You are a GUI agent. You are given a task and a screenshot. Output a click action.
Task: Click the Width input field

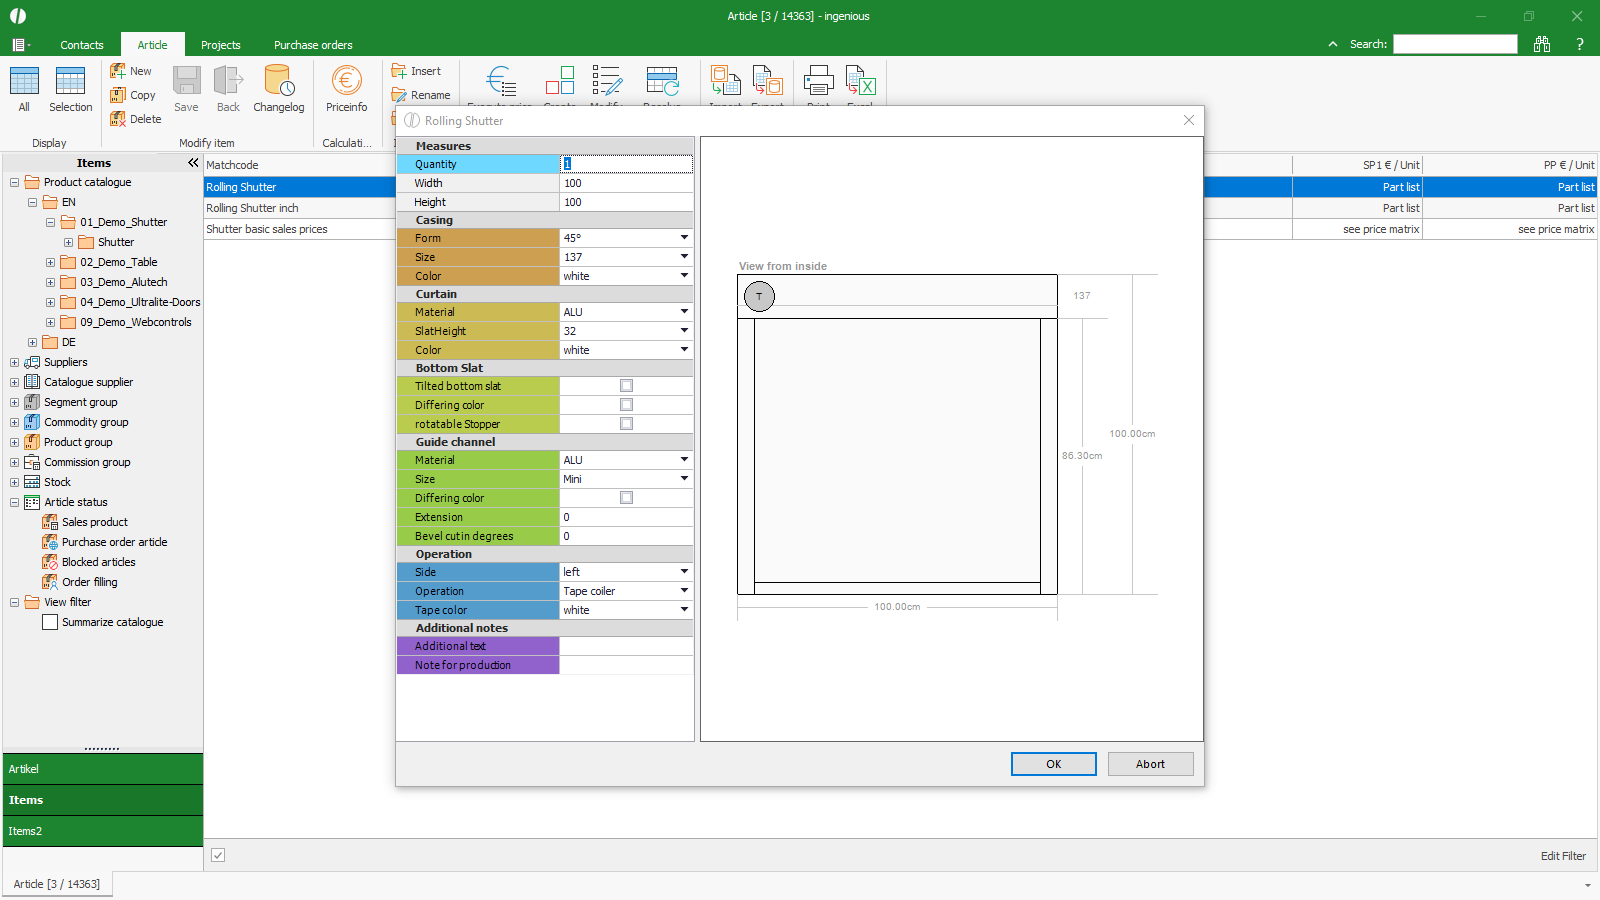pos(625,183)
